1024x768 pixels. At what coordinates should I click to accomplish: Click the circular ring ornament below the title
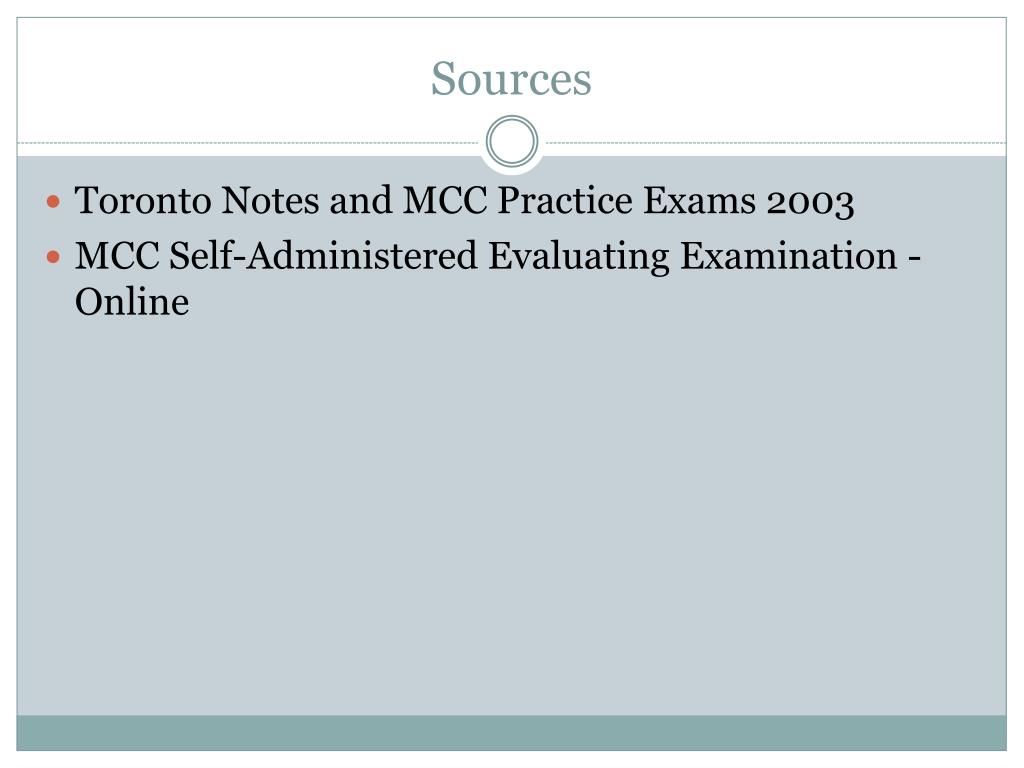(512, 142)
